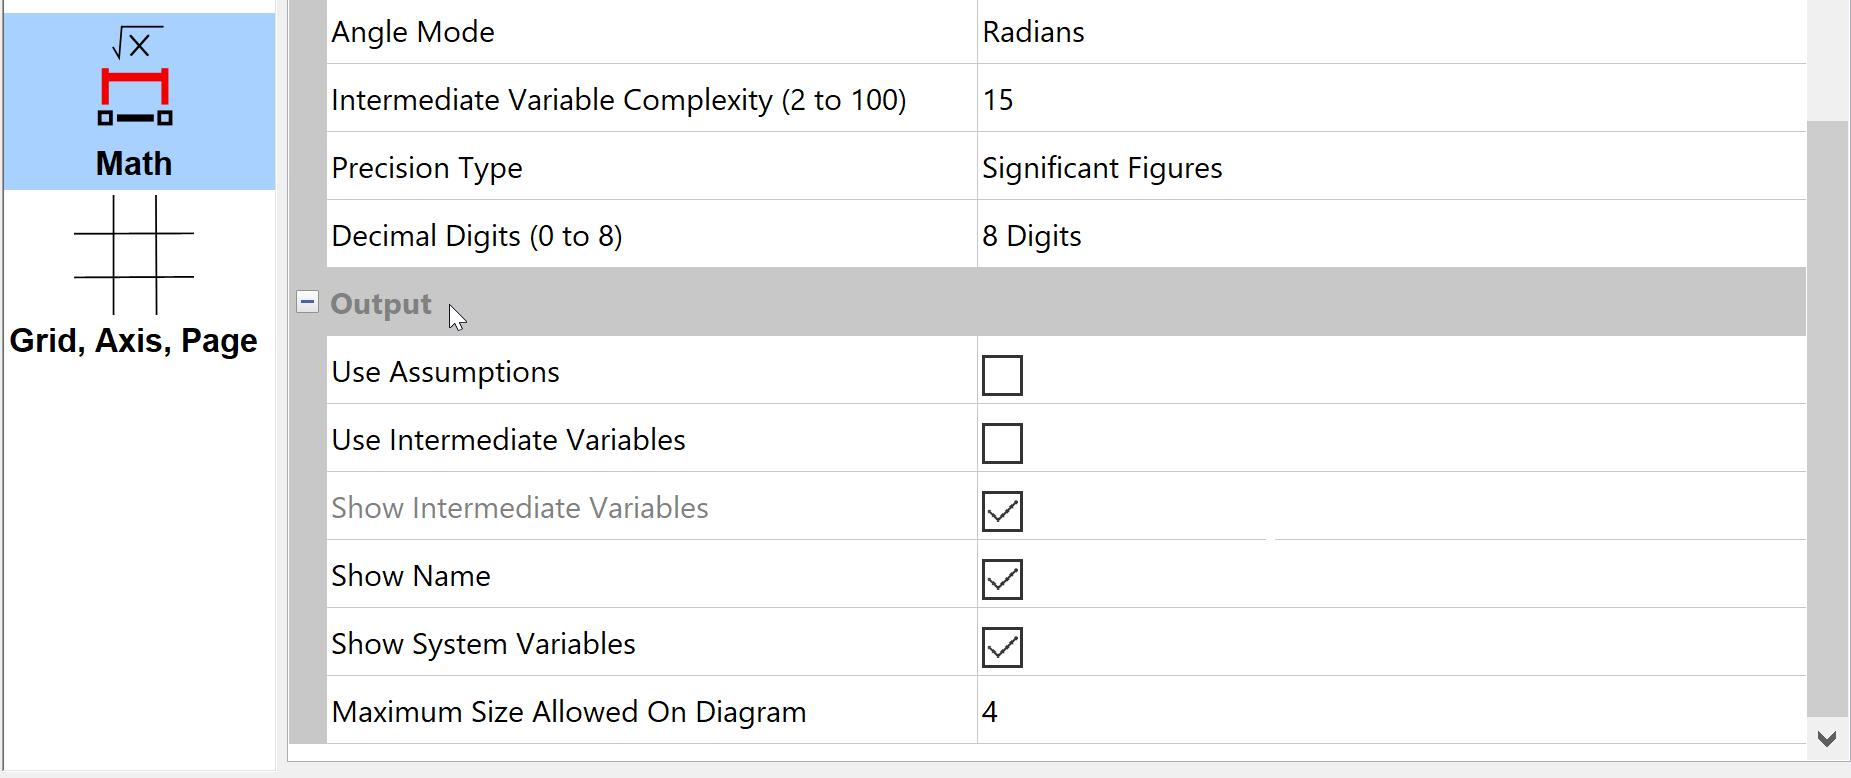Select the Output section header label

coord(381,304)
